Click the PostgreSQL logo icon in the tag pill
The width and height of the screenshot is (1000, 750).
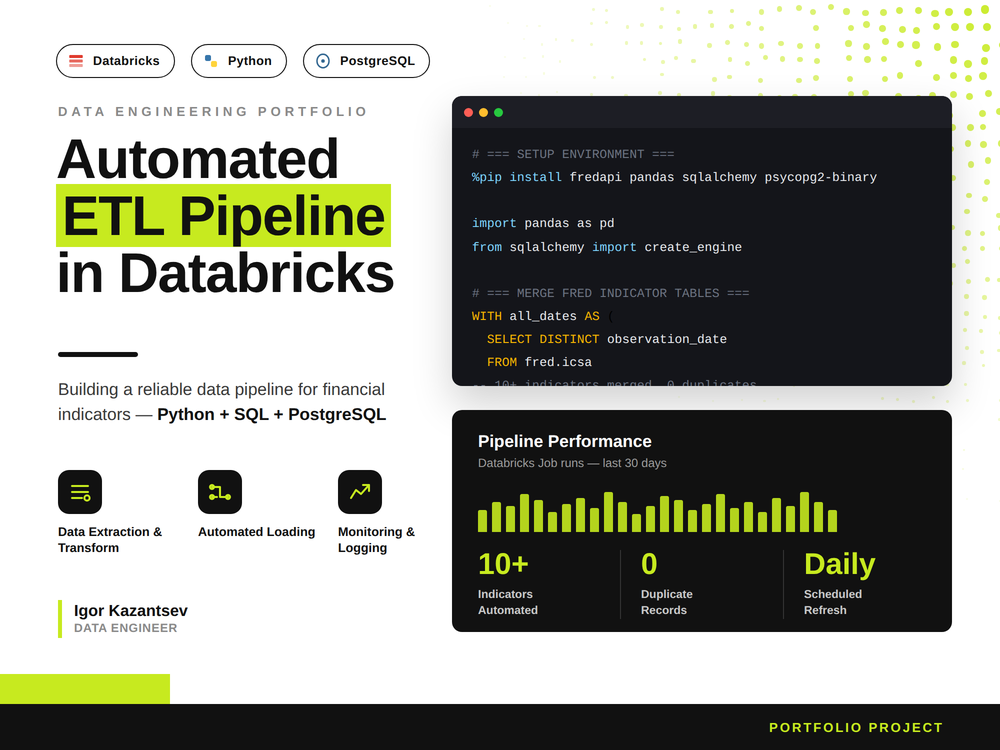point(323,61)
